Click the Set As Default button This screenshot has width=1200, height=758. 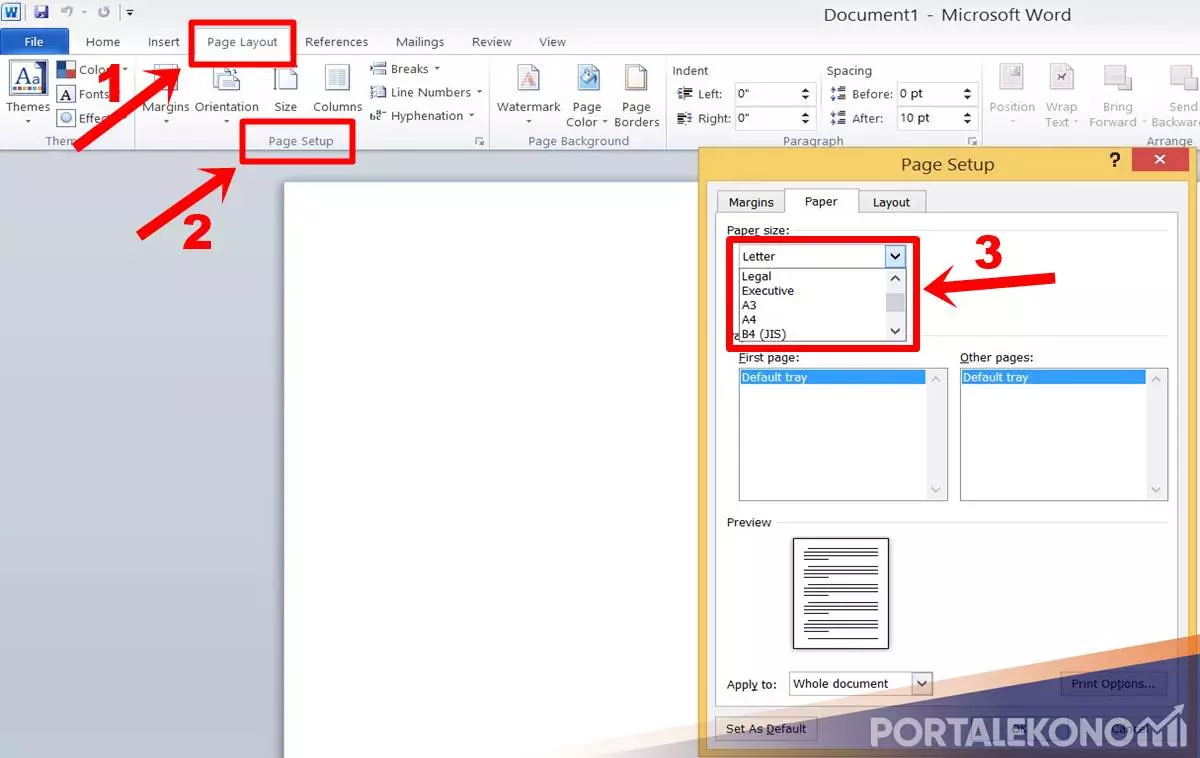click(x=766, y=729)
